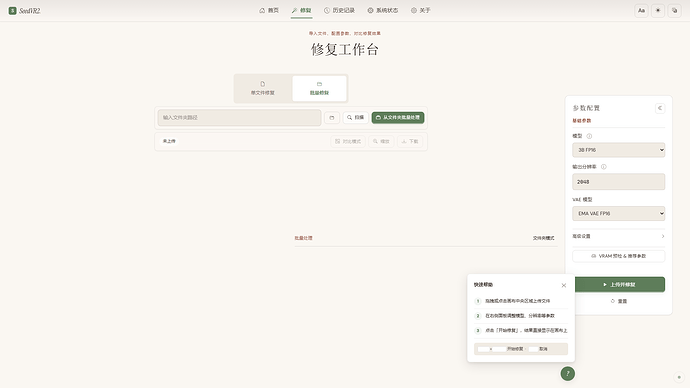
Task: Click the language switch icon at top right
Action: pyautogui.click(x=674, y=11)
